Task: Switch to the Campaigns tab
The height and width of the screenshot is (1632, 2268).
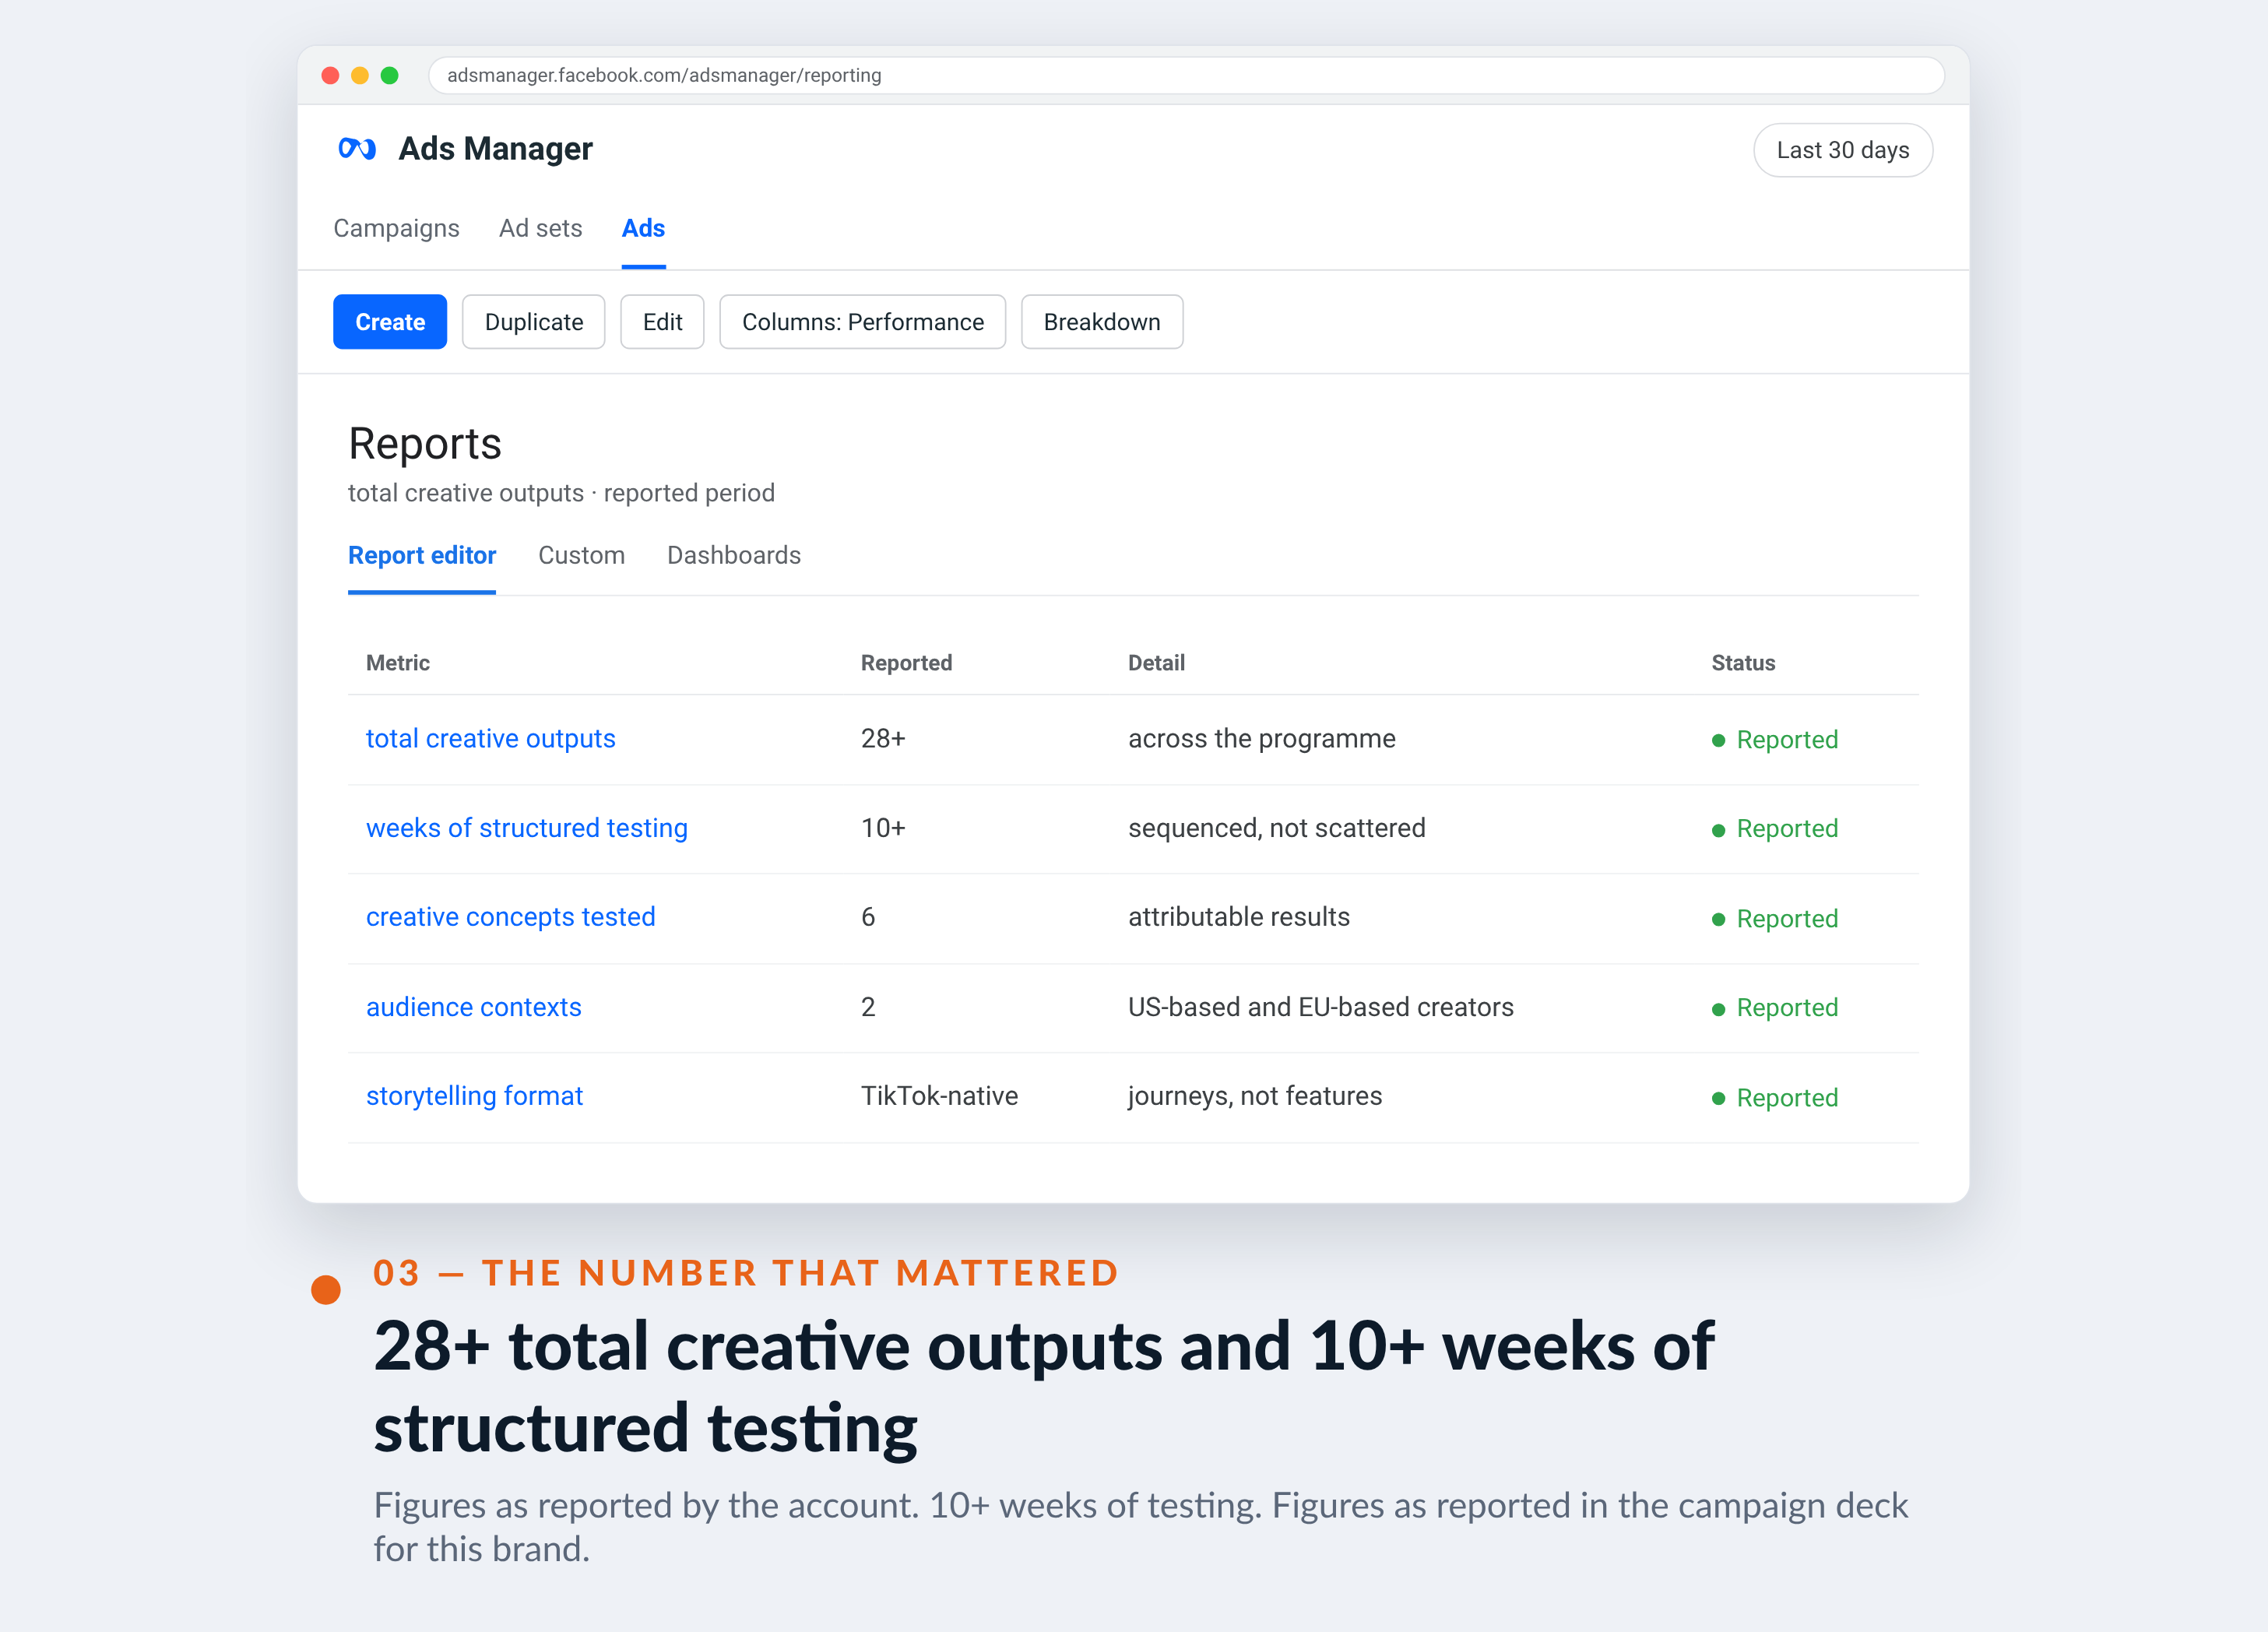Action: click(x=396, y=228)
